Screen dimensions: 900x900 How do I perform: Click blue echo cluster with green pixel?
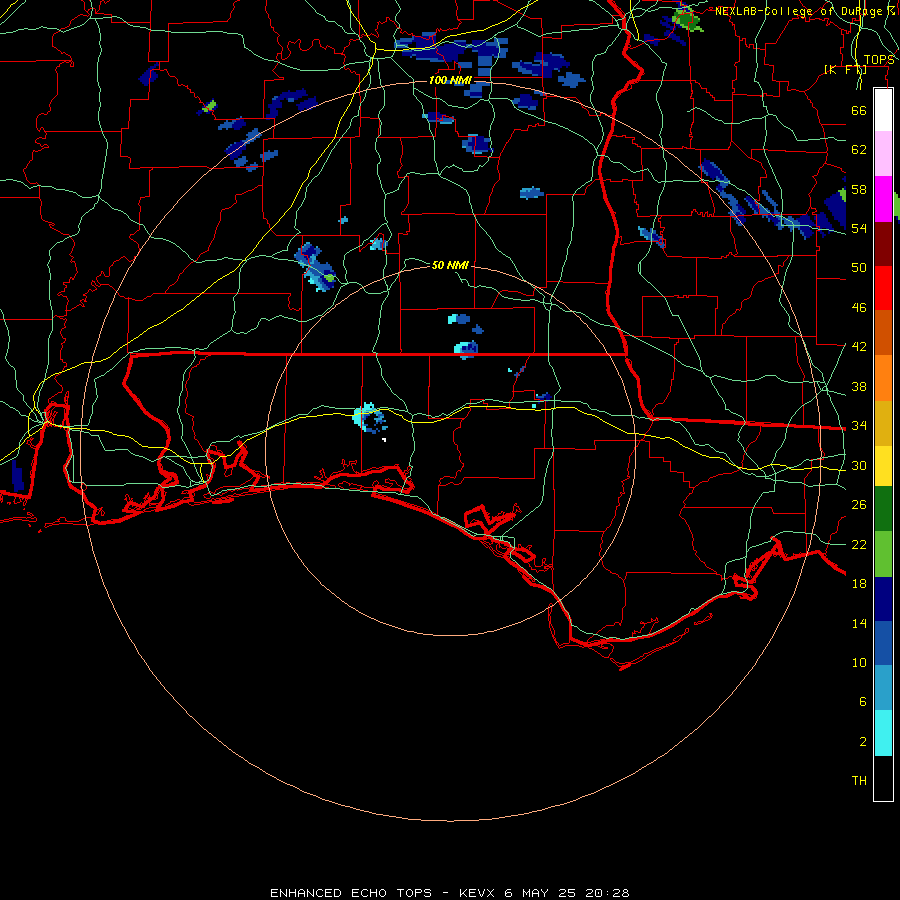click(x=315, y=267)
